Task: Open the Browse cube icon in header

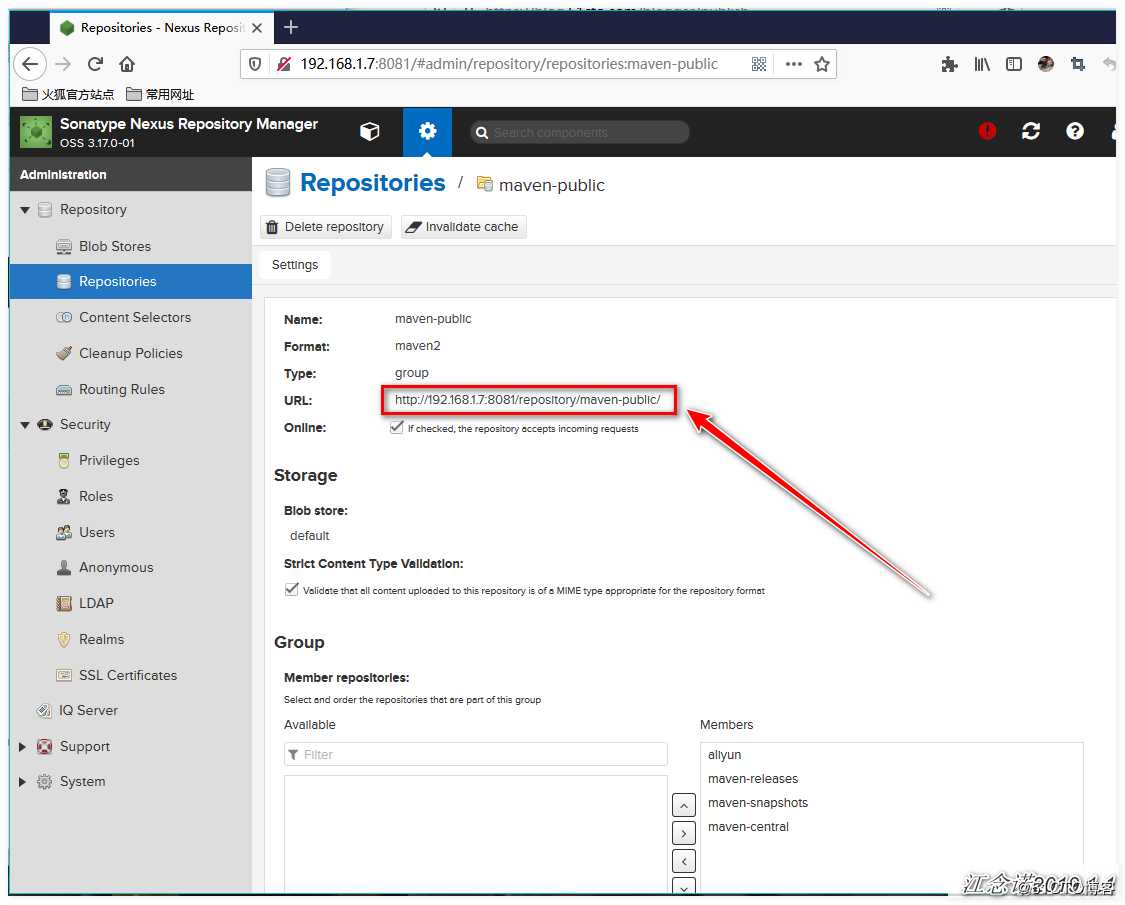Action: tap(369, 131)
